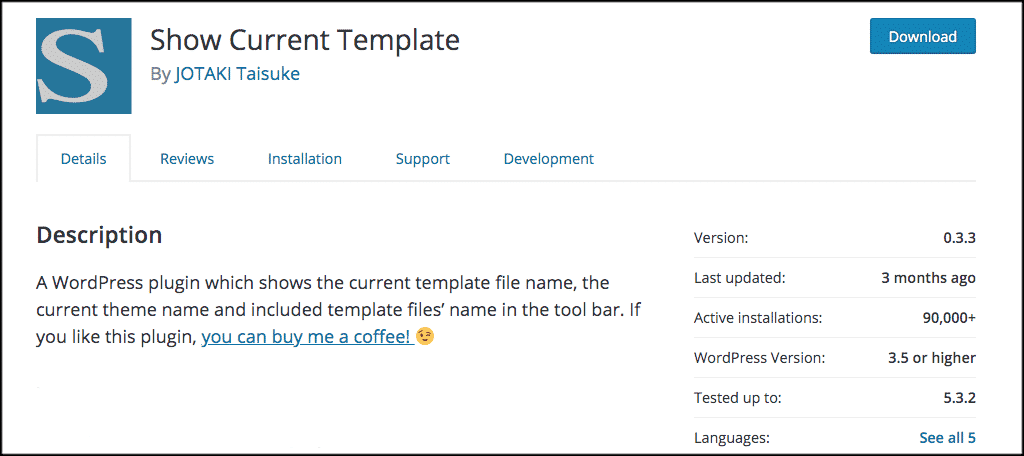The width and height of the screenshot is (1024, 456).
Task: Go to the Support tab
Action: pyautogui.click(x=423, y=159)
